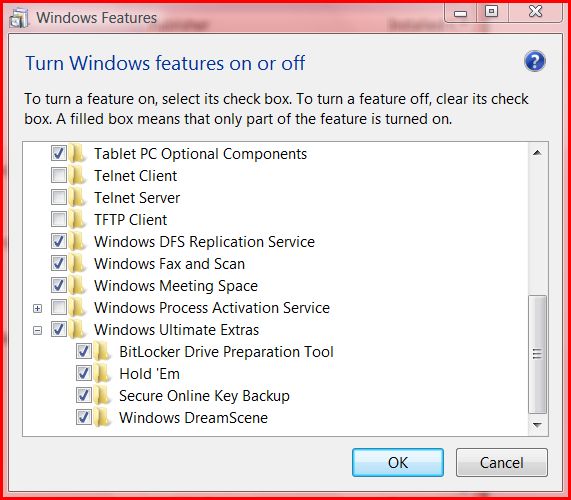Enable the Telnet Client checkbox
Viewport: 571px width, 500px height.
click(59, 176)
